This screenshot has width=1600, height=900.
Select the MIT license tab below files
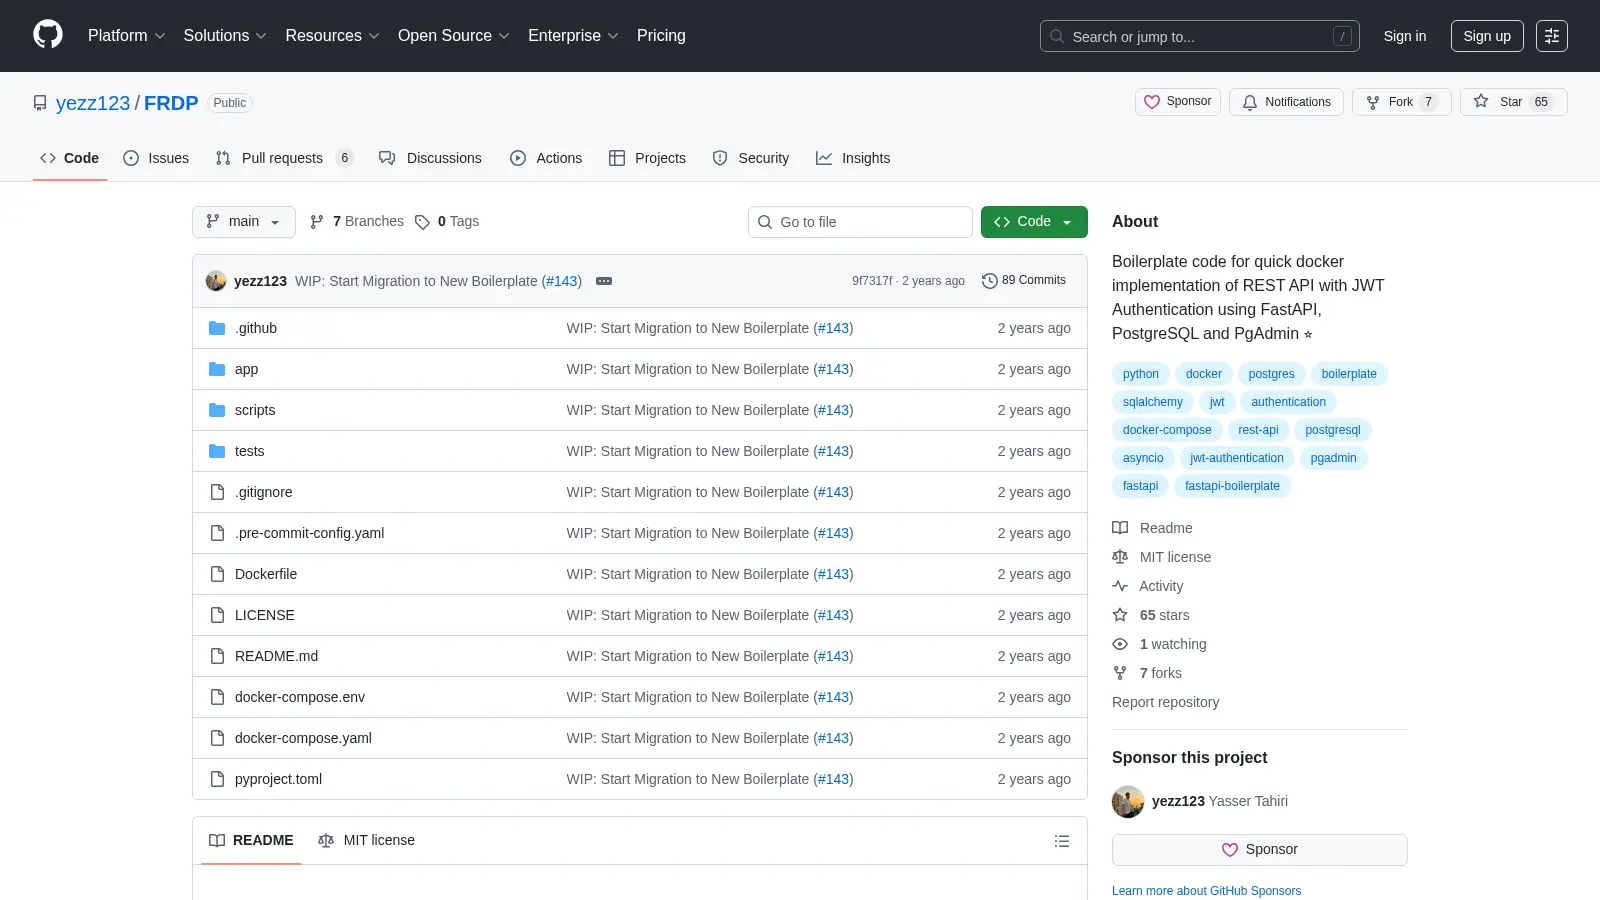[366, 841]
